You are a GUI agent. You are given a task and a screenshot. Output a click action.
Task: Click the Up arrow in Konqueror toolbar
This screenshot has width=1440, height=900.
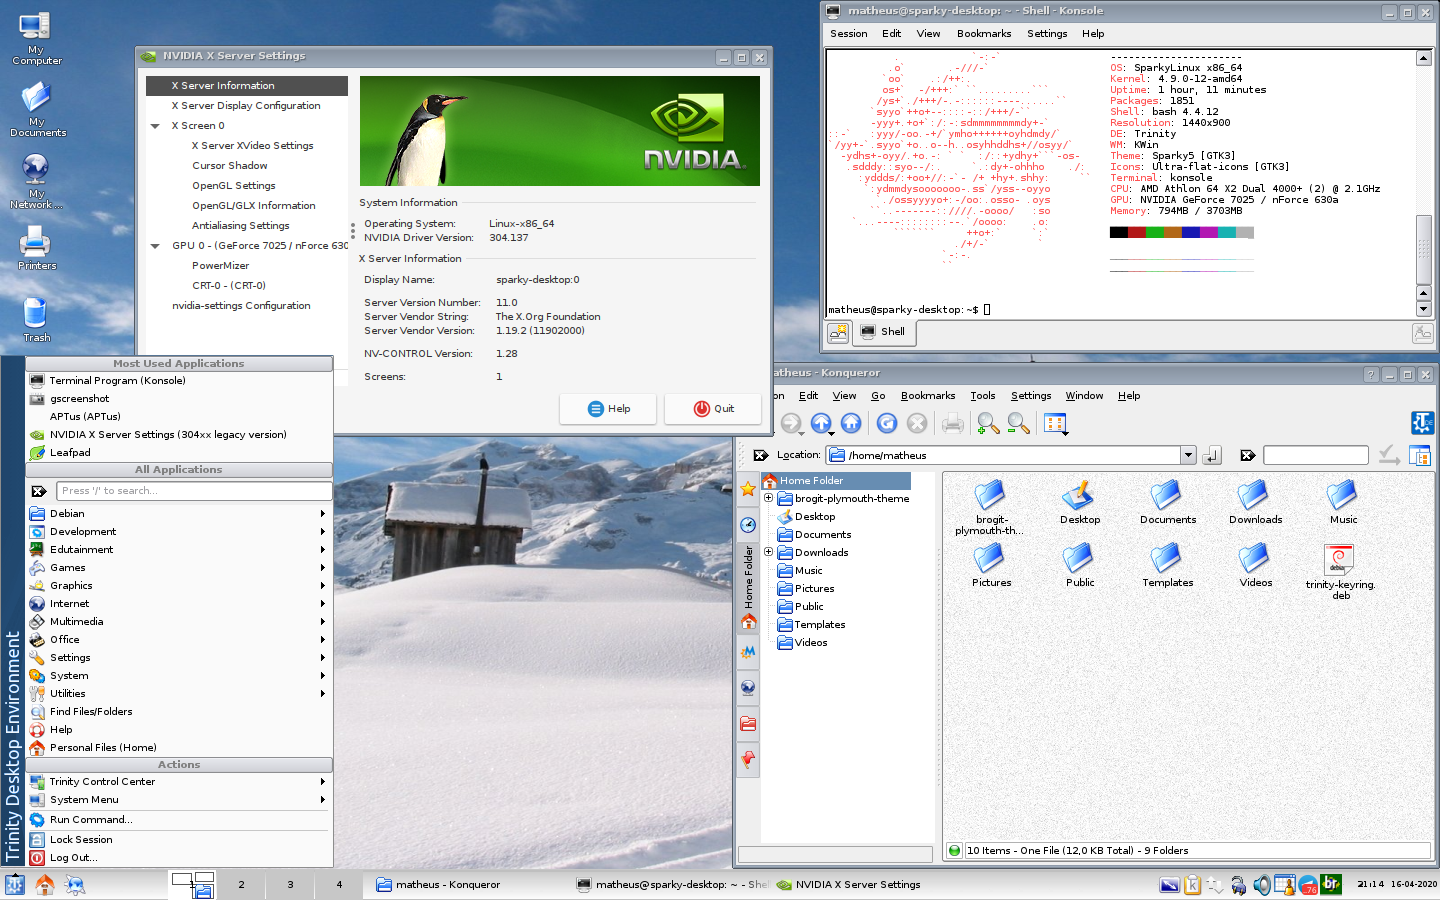(x=821, y=424)
